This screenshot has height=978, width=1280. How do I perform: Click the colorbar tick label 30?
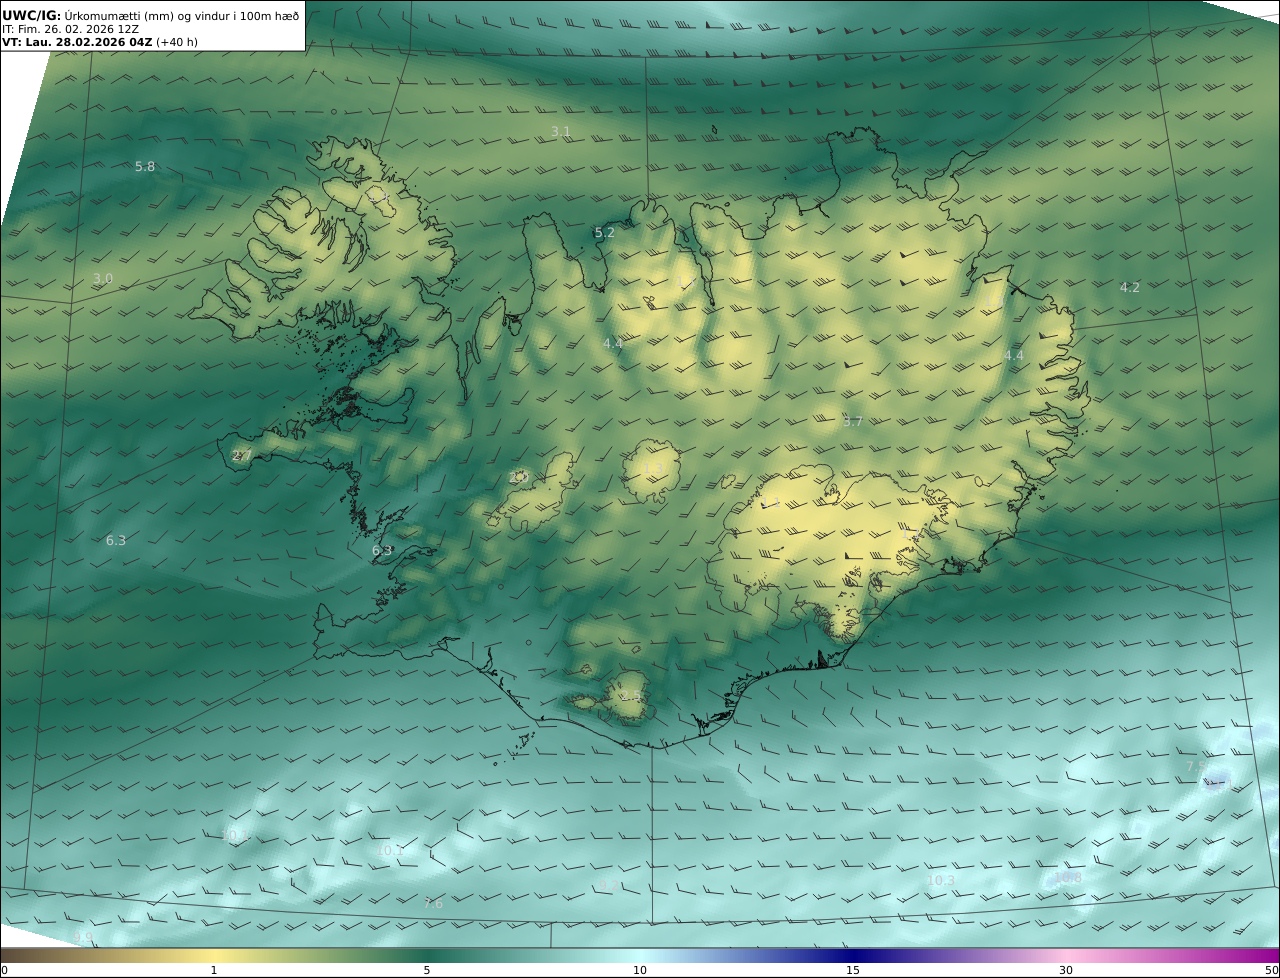click(1066, 970)
